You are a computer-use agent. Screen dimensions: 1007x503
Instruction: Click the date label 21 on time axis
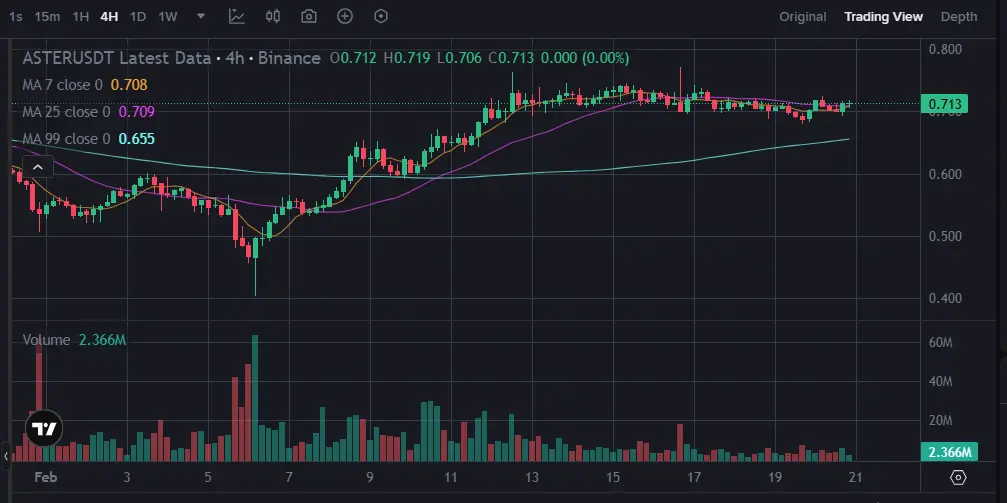point(855,477)
